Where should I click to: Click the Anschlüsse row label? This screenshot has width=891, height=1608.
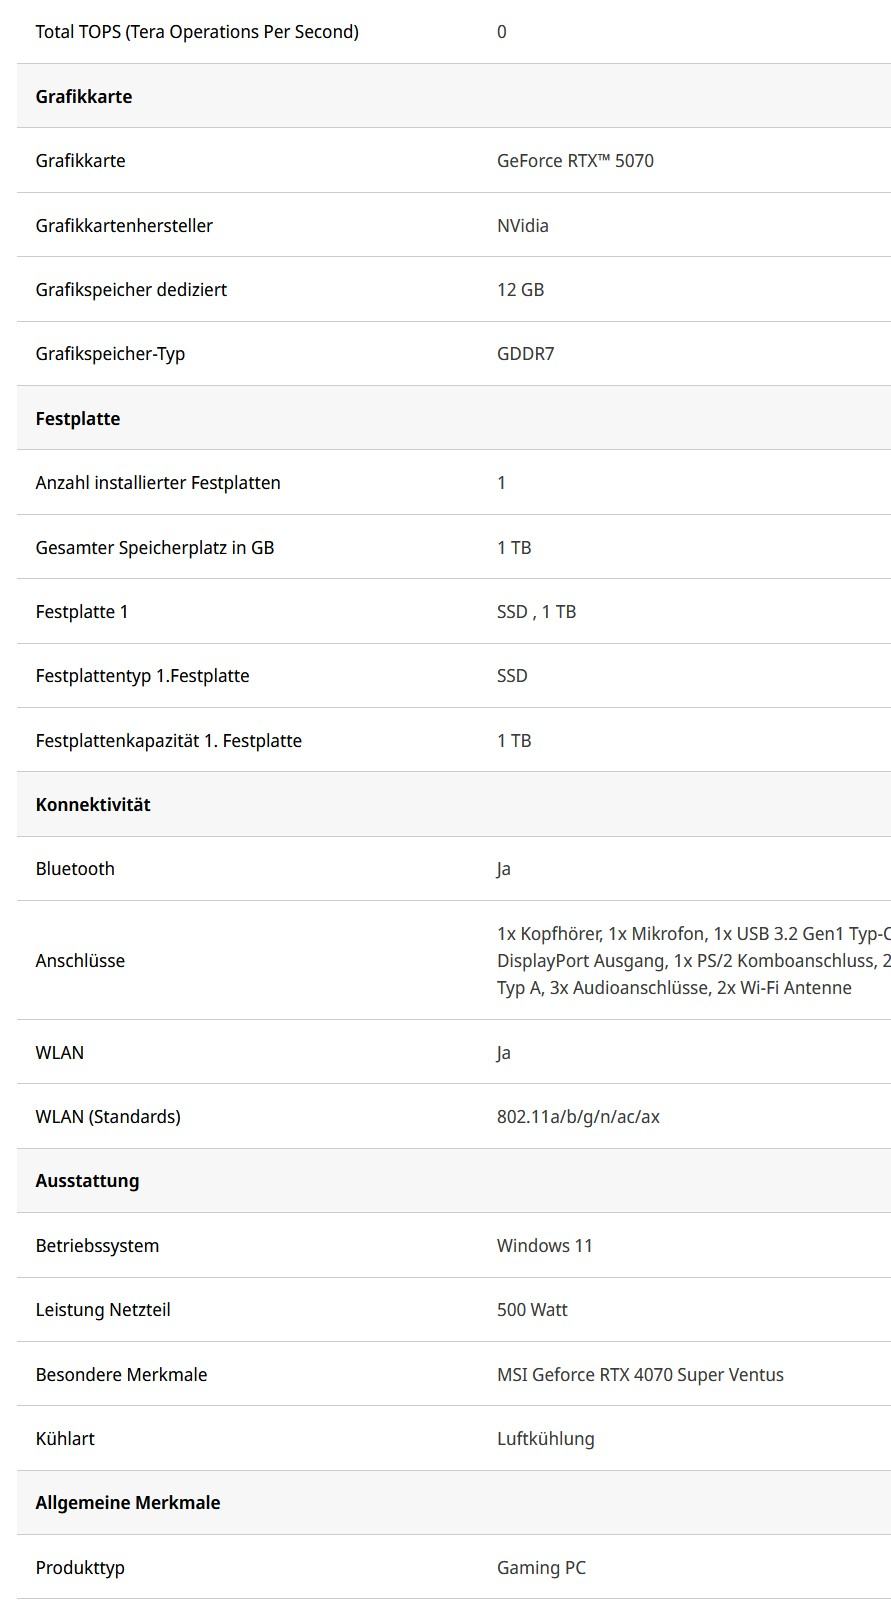pyautogui.click(x=80, y=961)
